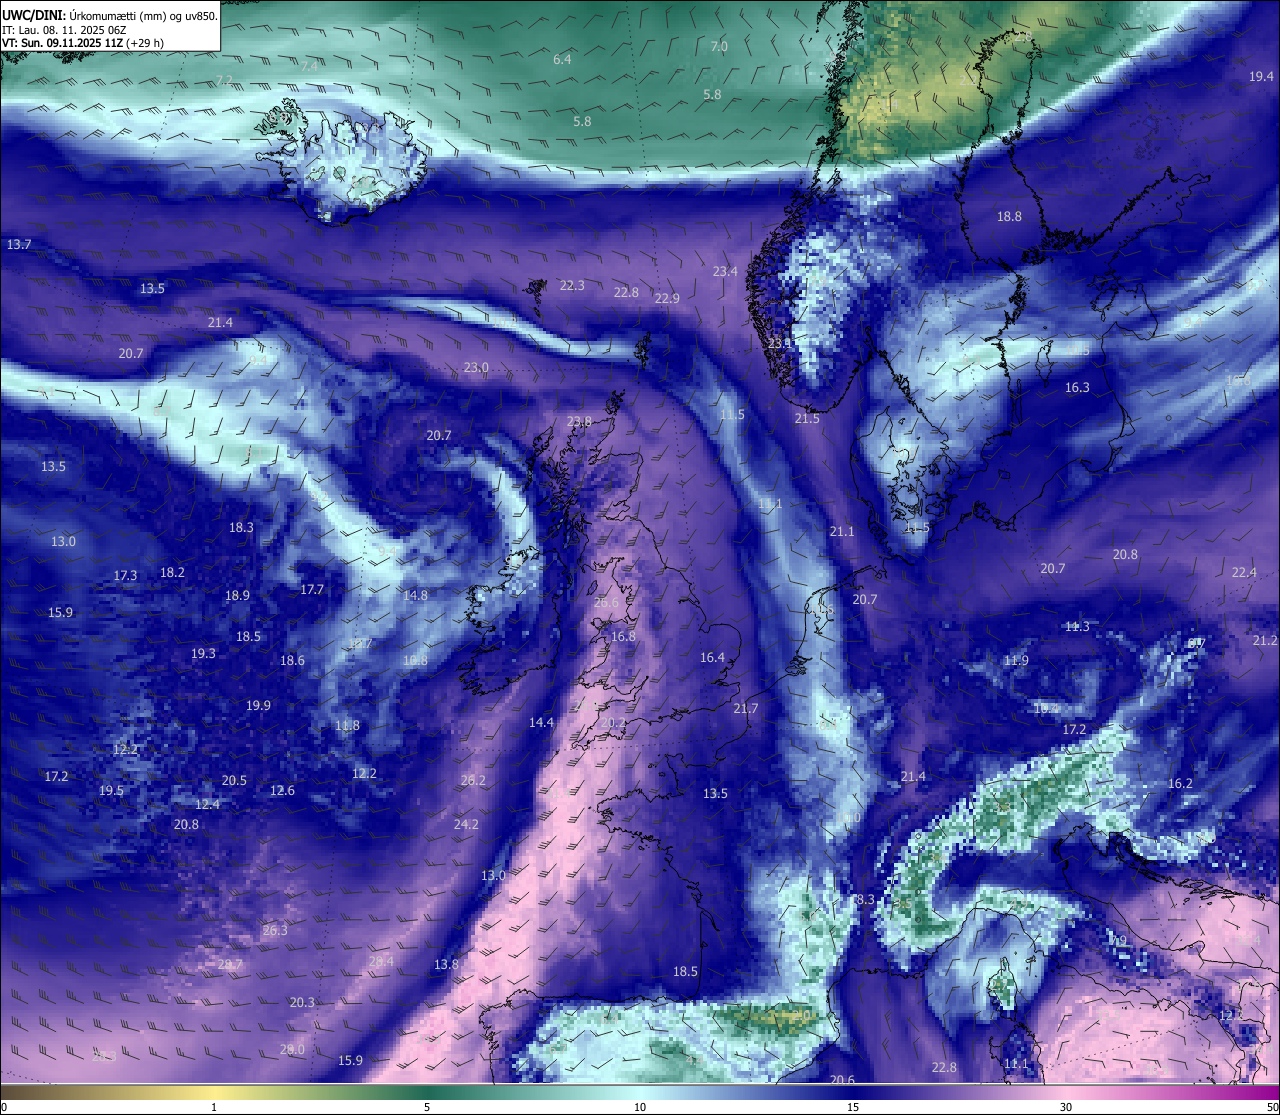Click the 24.2 value in the Celtic Sea

[466, 825]
